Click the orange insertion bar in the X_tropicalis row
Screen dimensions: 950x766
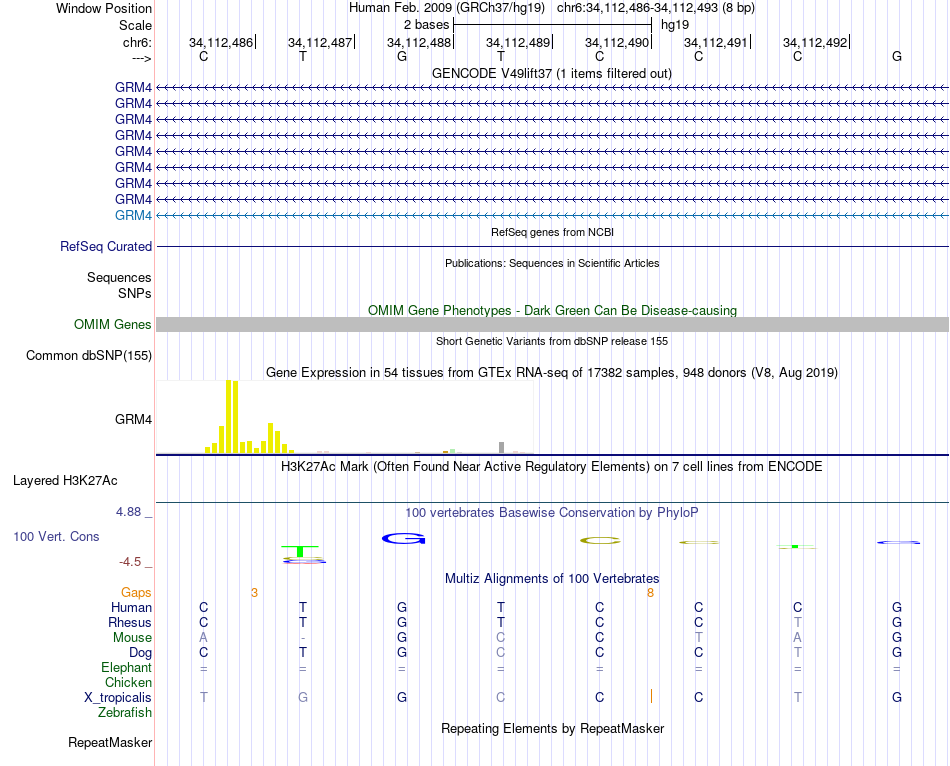tap(651, 696)
